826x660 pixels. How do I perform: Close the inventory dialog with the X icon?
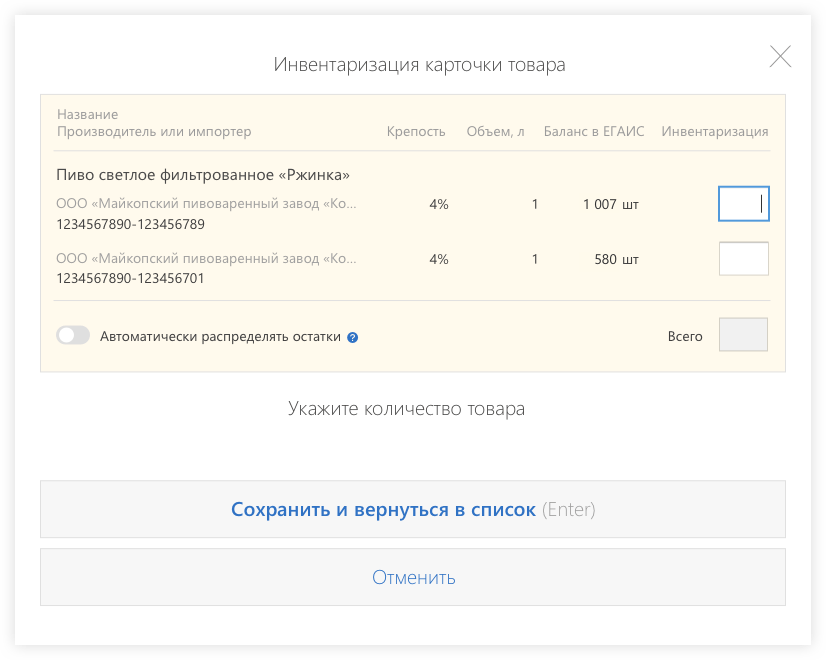(780, 57)
